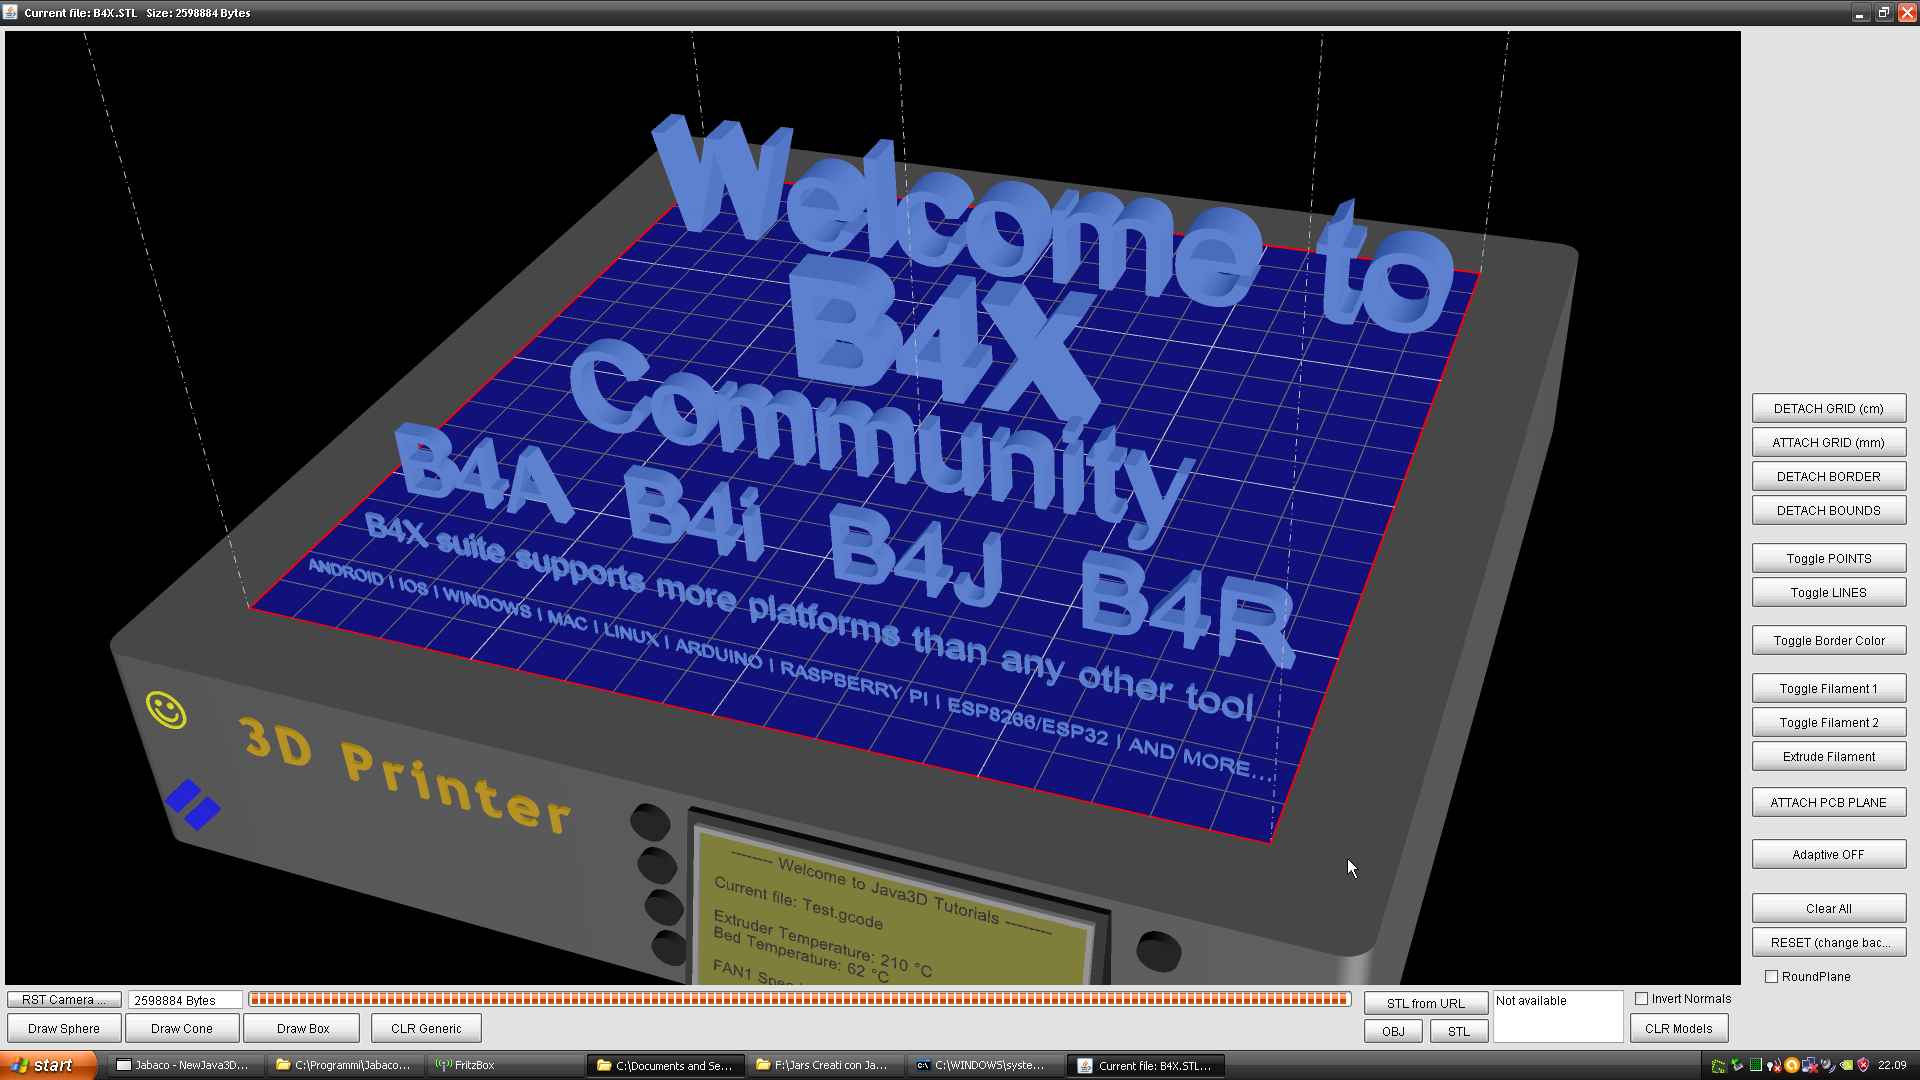Toggle Adaptive OFF button

click(1828, 855)
